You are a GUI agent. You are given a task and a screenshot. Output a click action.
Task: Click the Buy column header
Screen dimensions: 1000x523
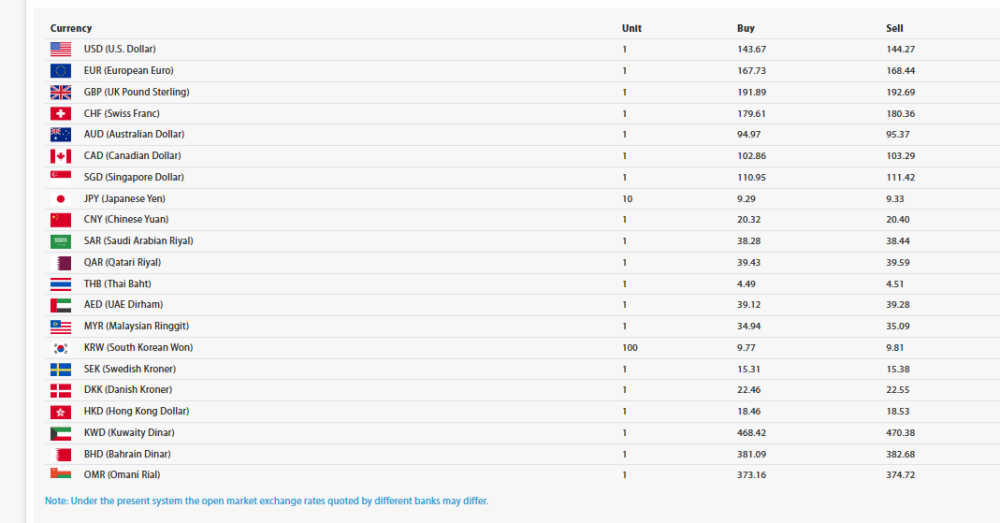coord(745,29)
